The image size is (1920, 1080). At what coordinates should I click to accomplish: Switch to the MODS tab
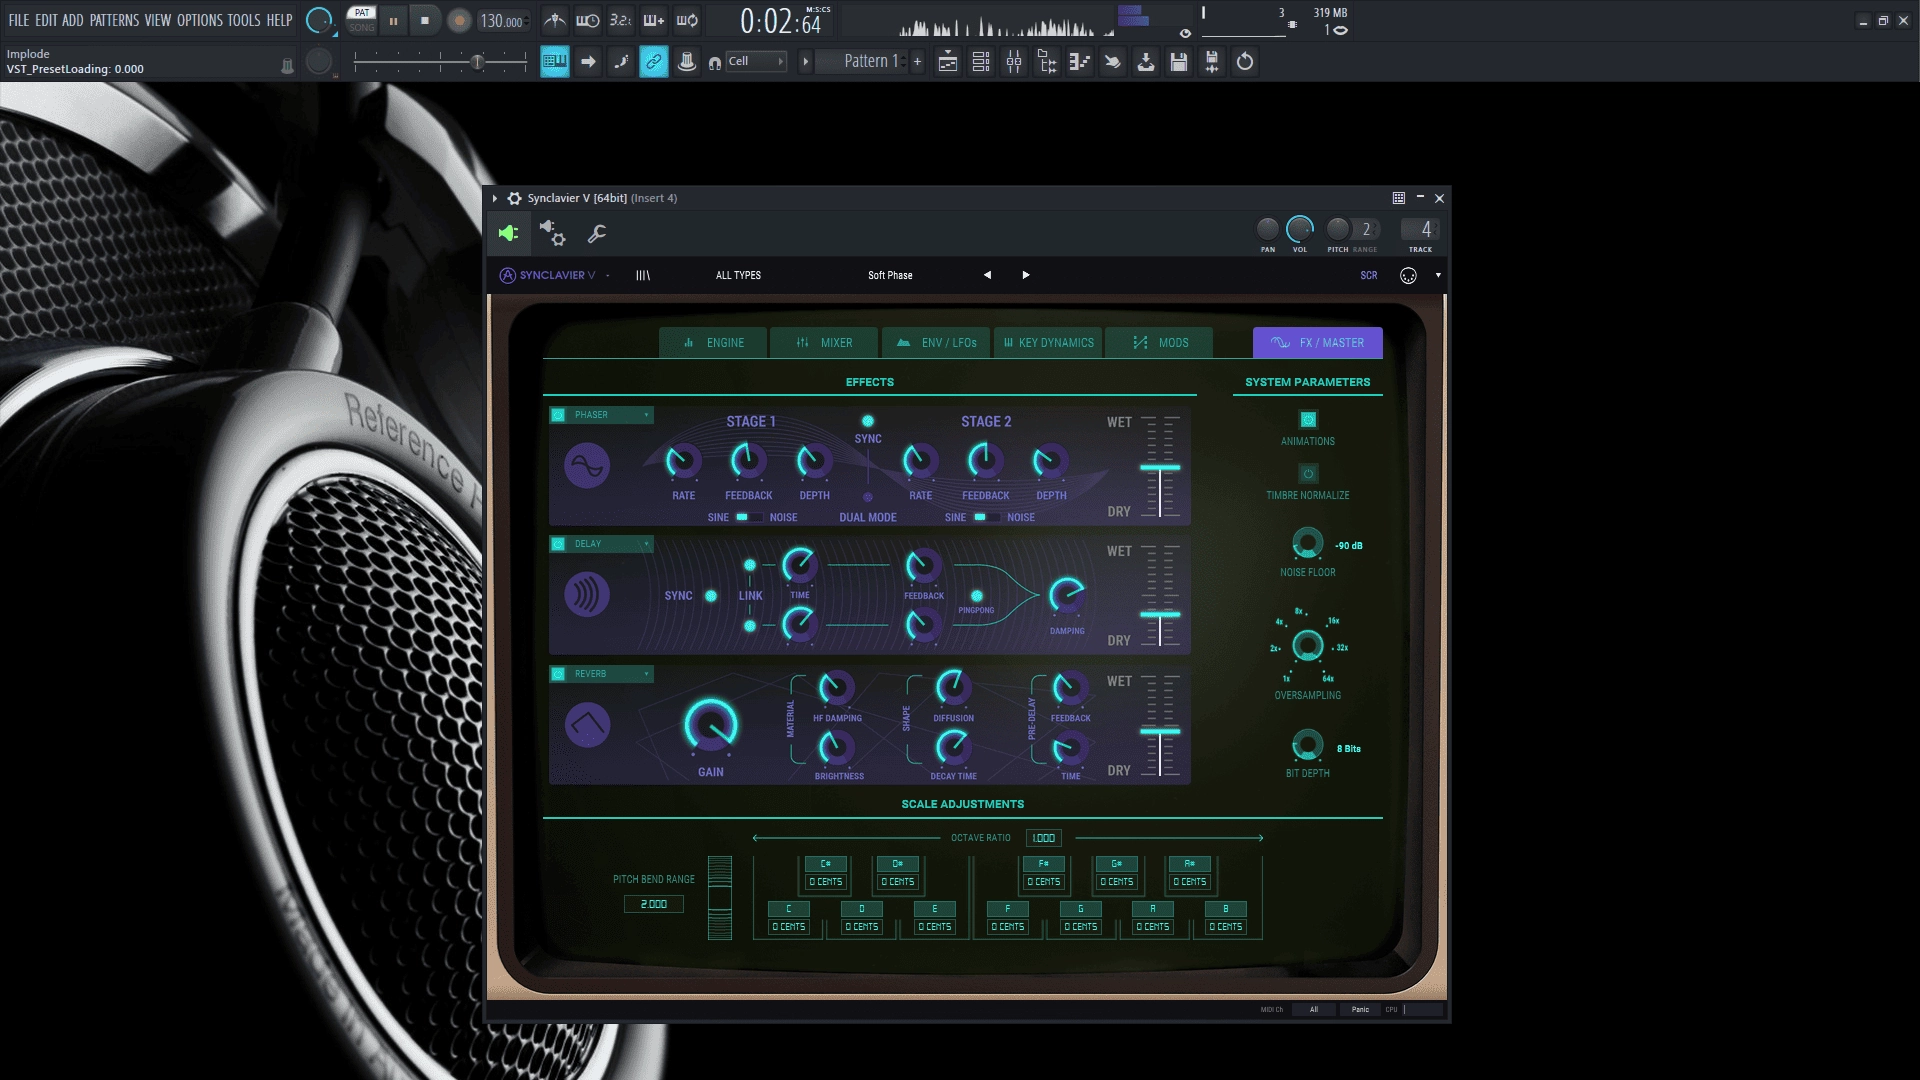1160,343
